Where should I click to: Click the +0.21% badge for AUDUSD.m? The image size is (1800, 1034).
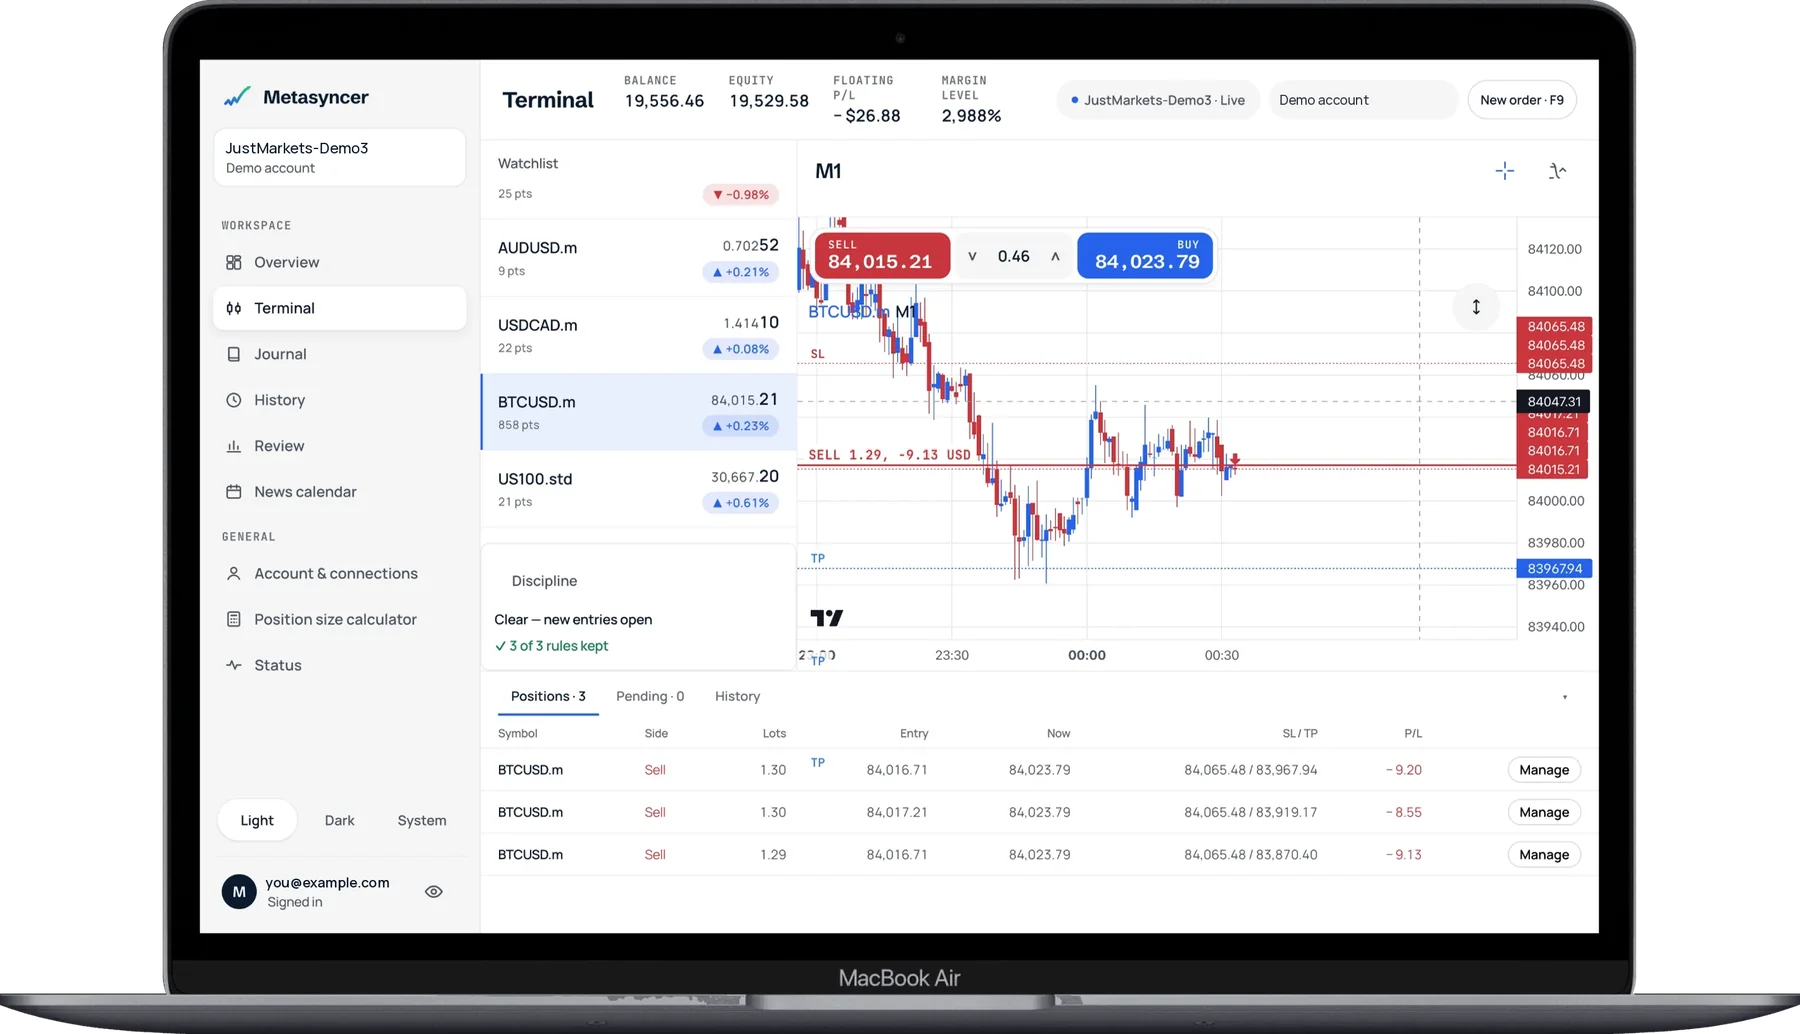(741, 272)
